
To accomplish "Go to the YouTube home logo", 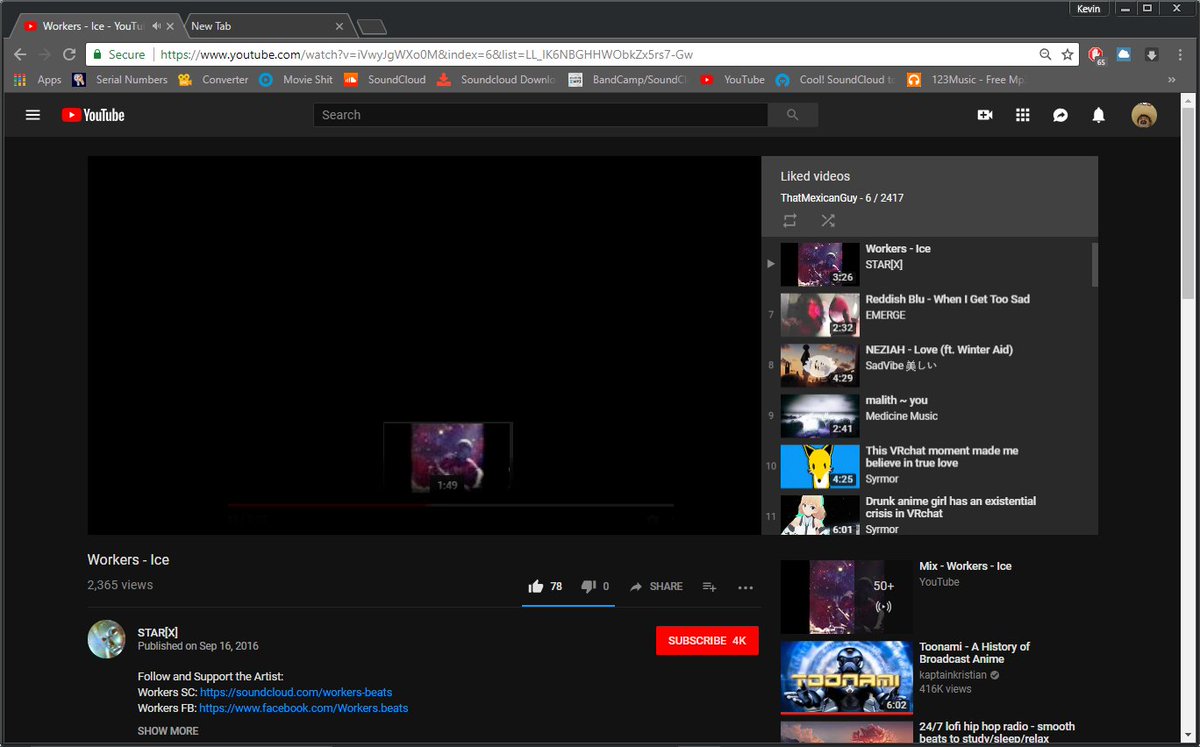I will pyautogui.click(x=93, y=115).
